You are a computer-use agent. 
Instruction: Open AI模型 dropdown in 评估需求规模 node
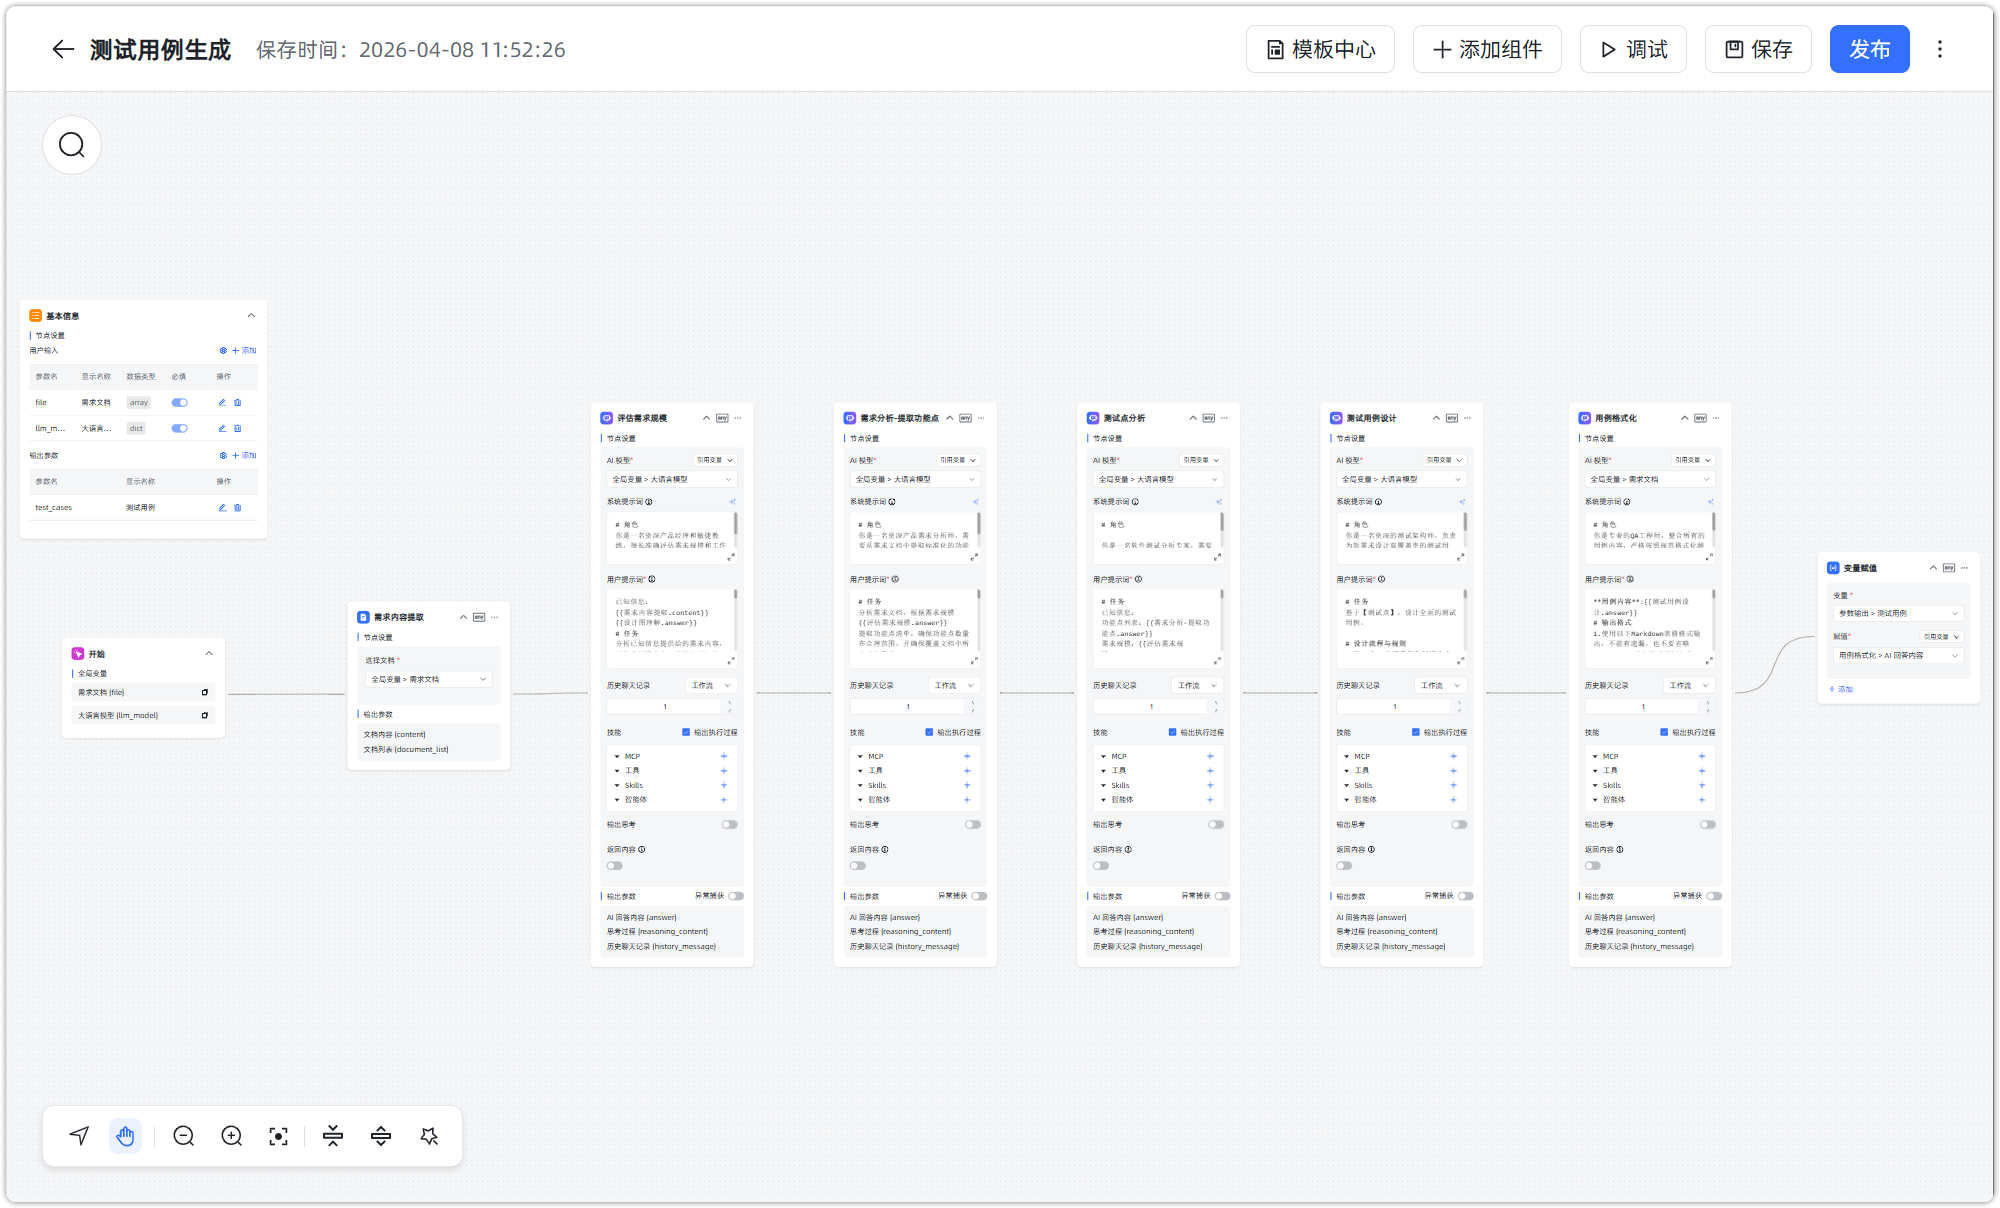[671, 480]
